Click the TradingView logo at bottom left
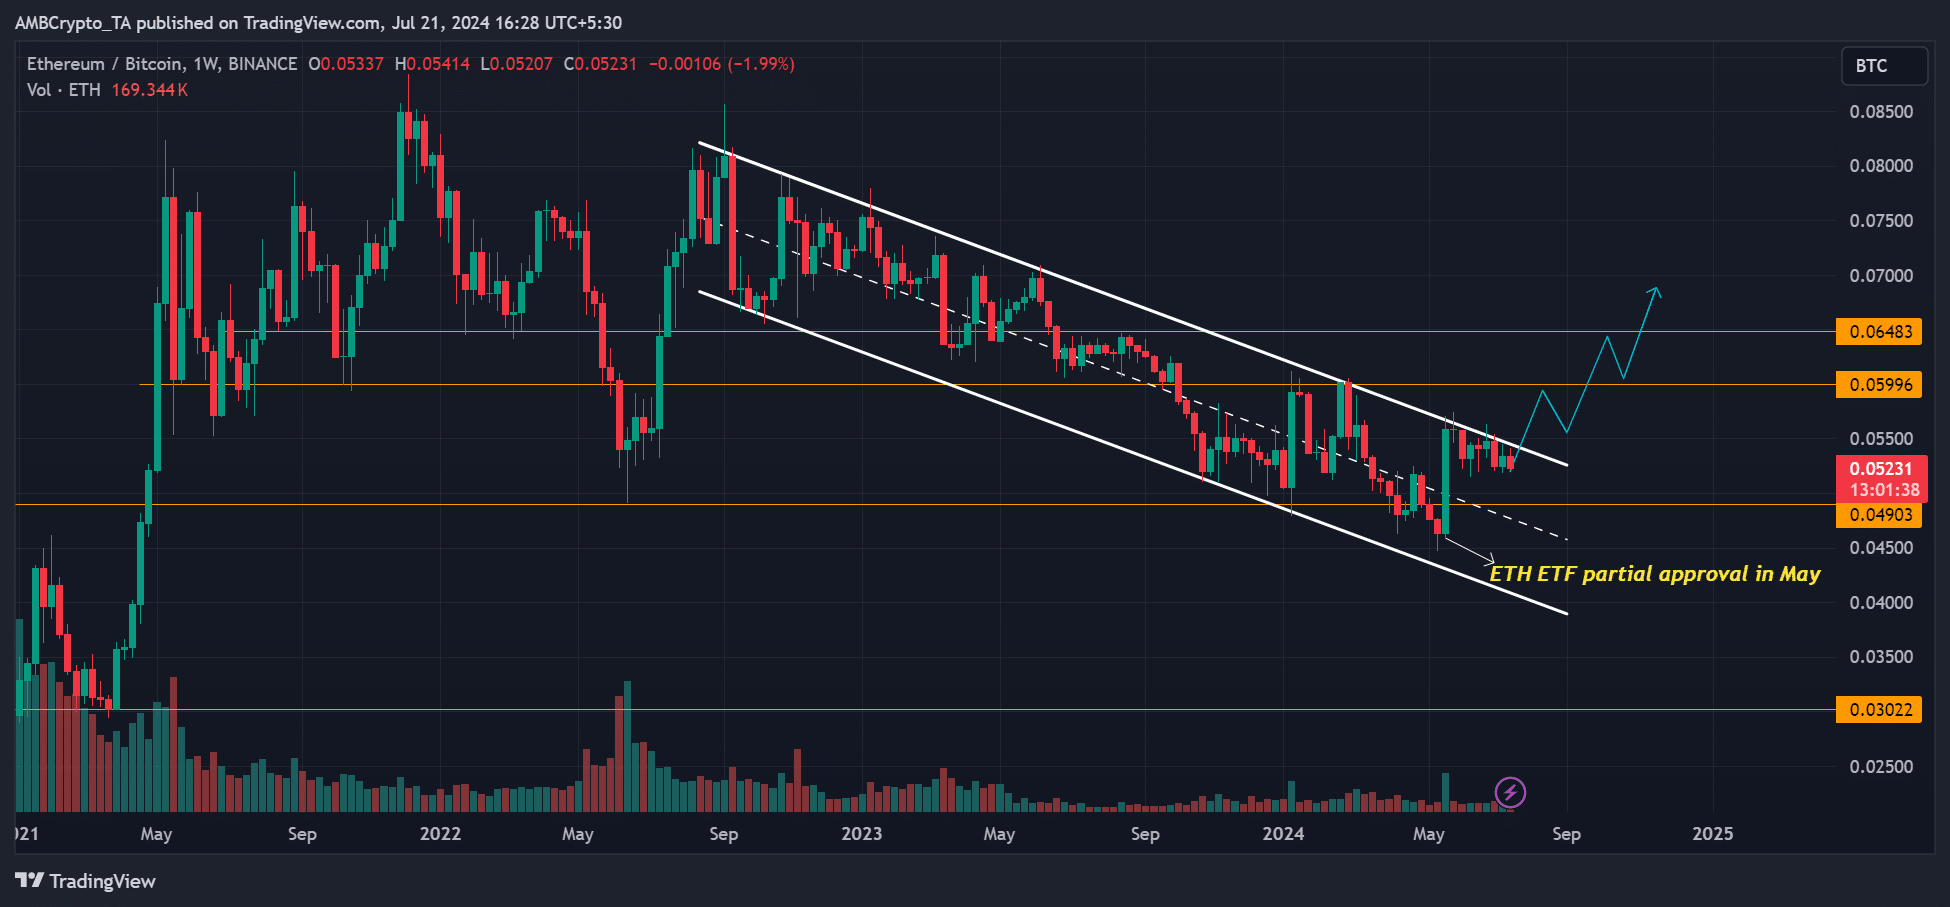 point(85,881)
